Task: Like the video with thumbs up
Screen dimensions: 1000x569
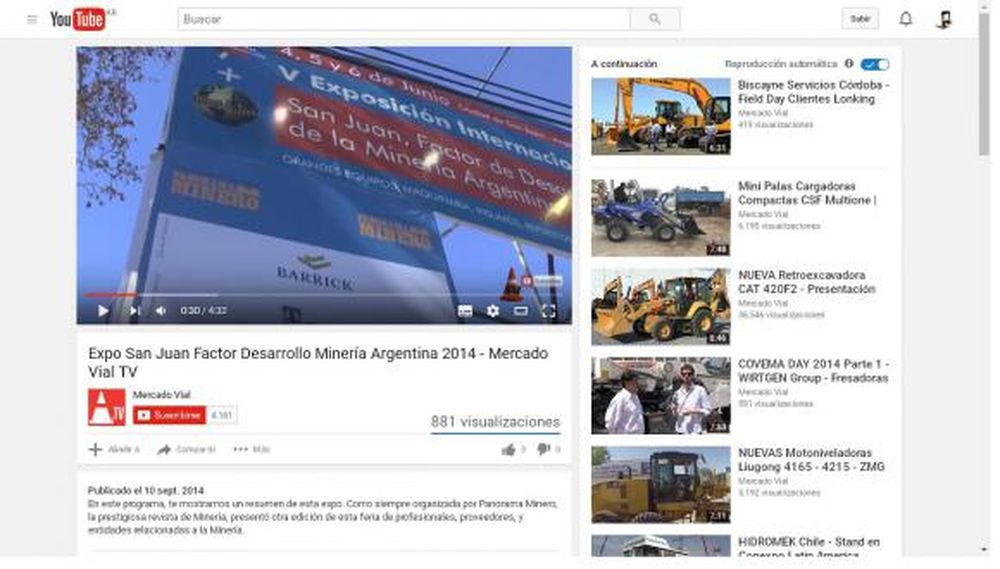Action: [x=508, y=450]
